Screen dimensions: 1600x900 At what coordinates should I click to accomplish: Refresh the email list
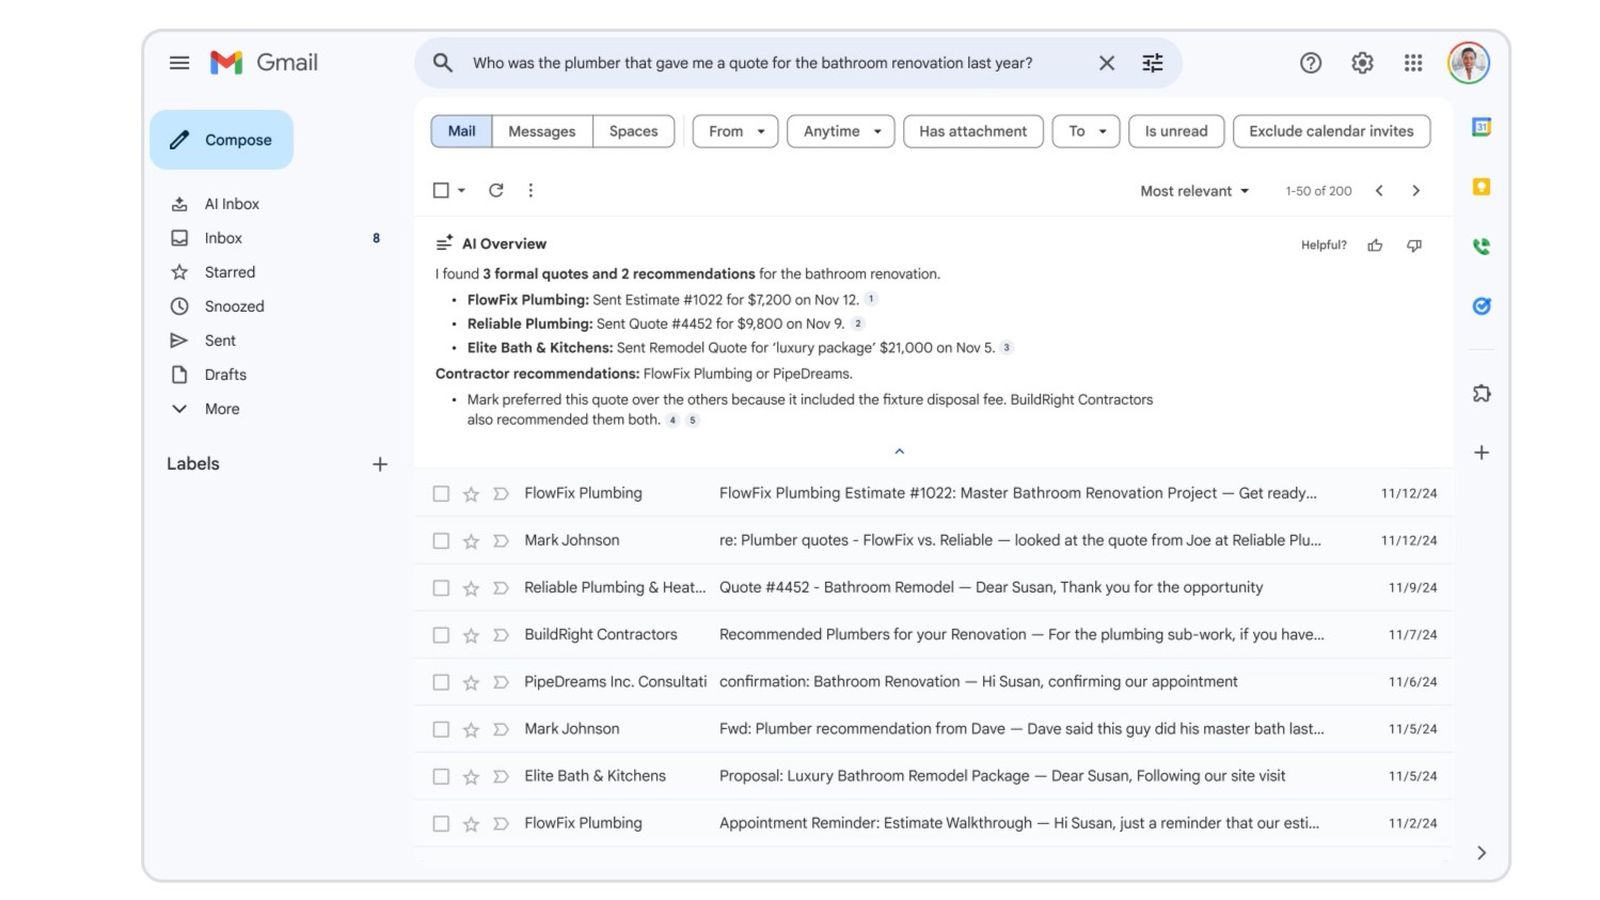[496, 190]
